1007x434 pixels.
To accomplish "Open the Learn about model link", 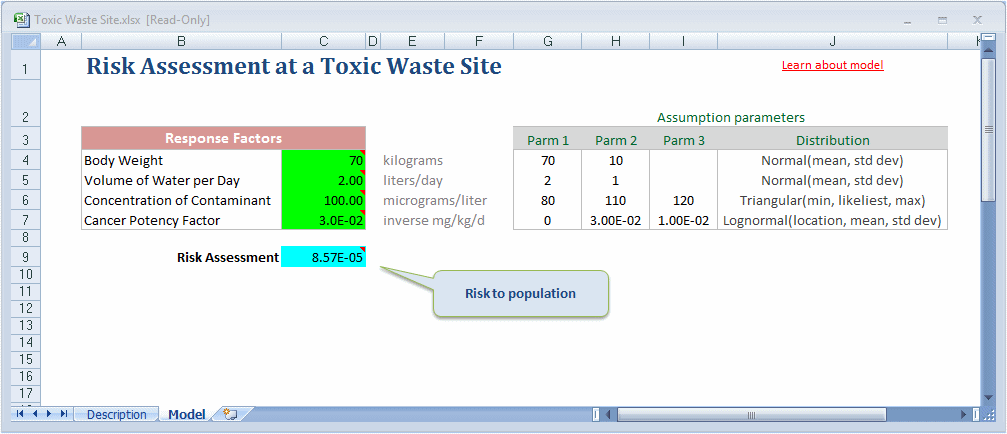I will (x=832, y=65).
